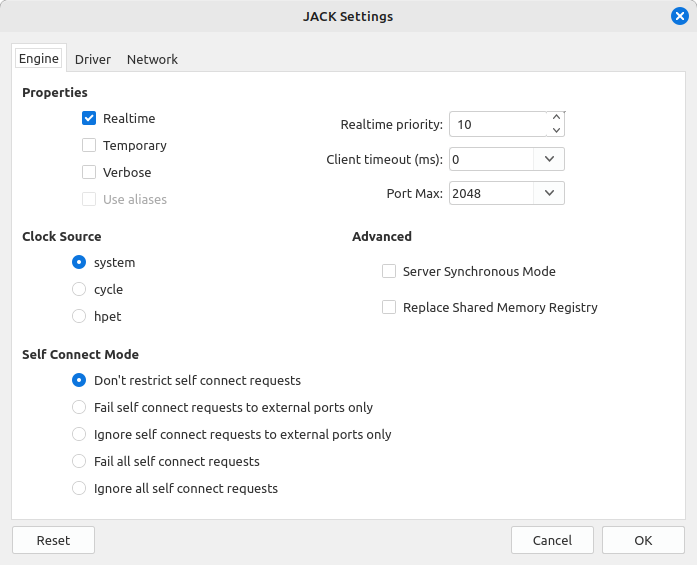Select Ignore all self connect requests

79,488
